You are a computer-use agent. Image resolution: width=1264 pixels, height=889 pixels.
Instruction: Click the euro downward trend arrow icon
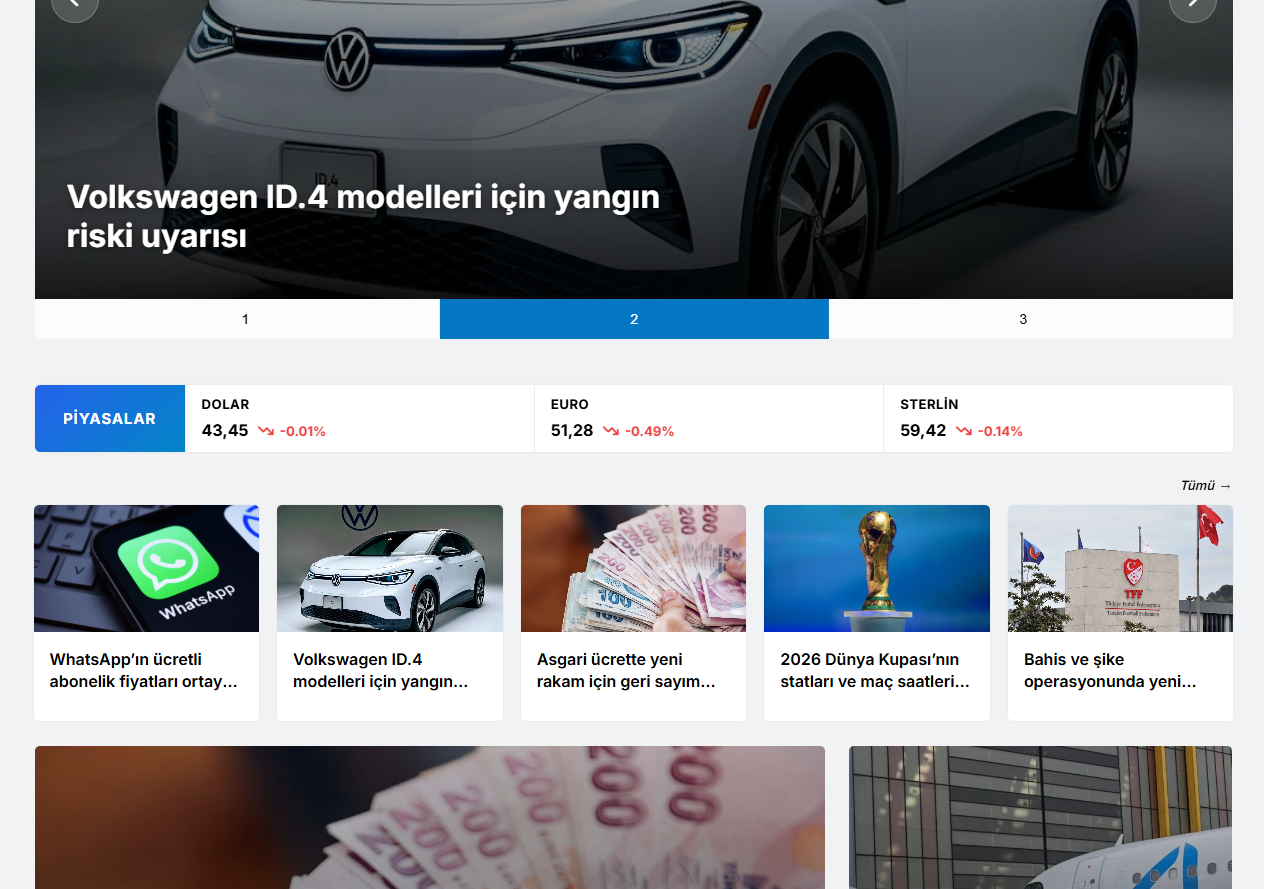611,431
